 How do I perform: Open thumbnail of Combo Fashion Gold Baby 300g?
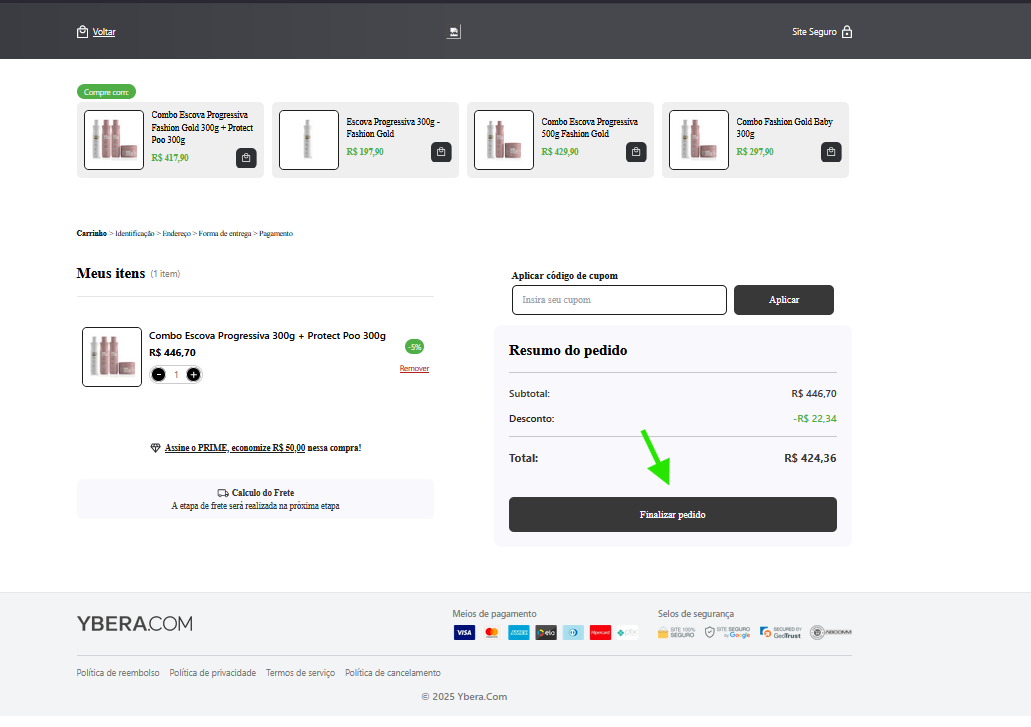pyautogui.click(x=699, y=140)
